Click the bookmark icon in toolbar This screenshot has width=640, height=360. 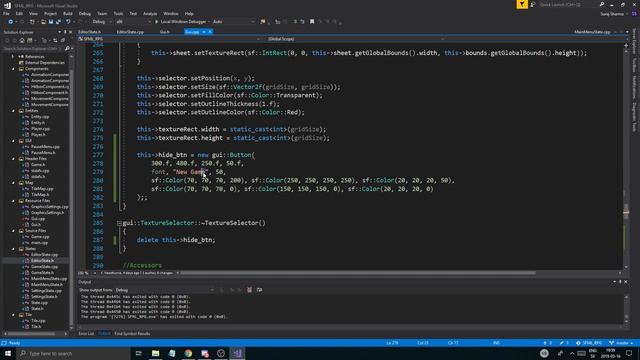(312, 22)
